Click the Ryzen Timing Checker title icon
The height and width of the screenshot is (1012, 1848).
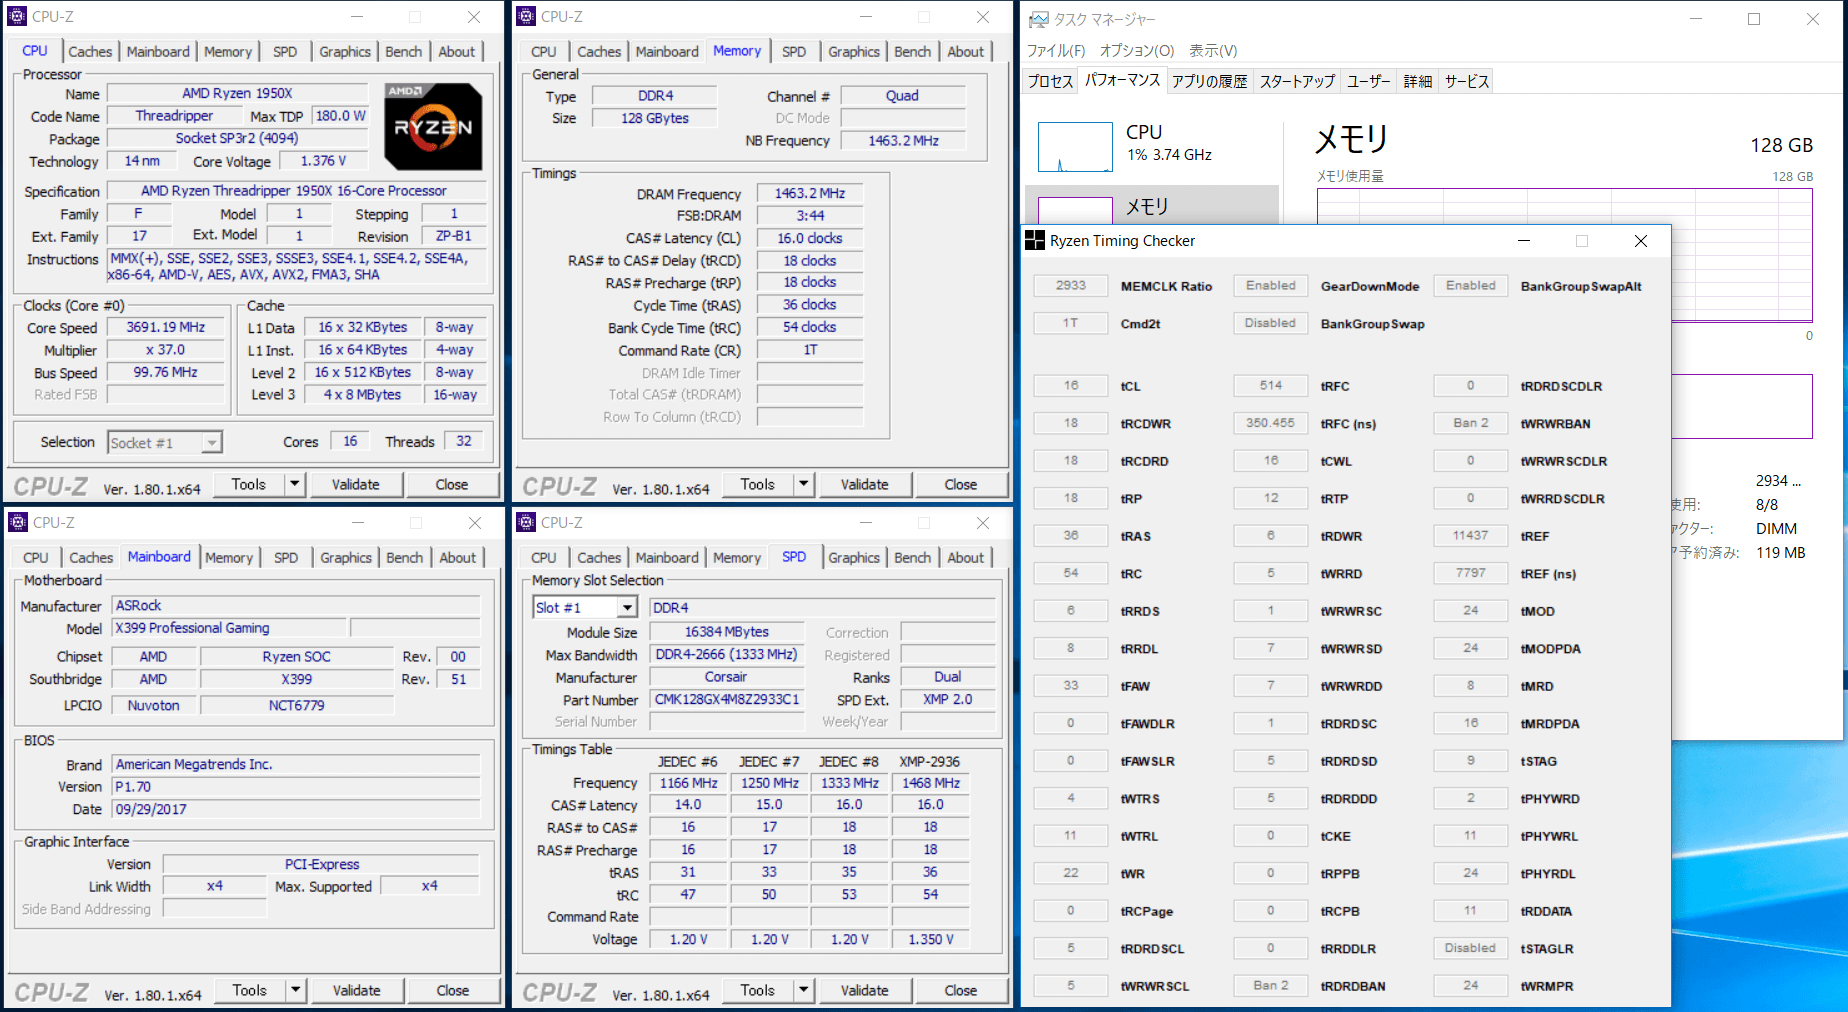click(1035, 240)
